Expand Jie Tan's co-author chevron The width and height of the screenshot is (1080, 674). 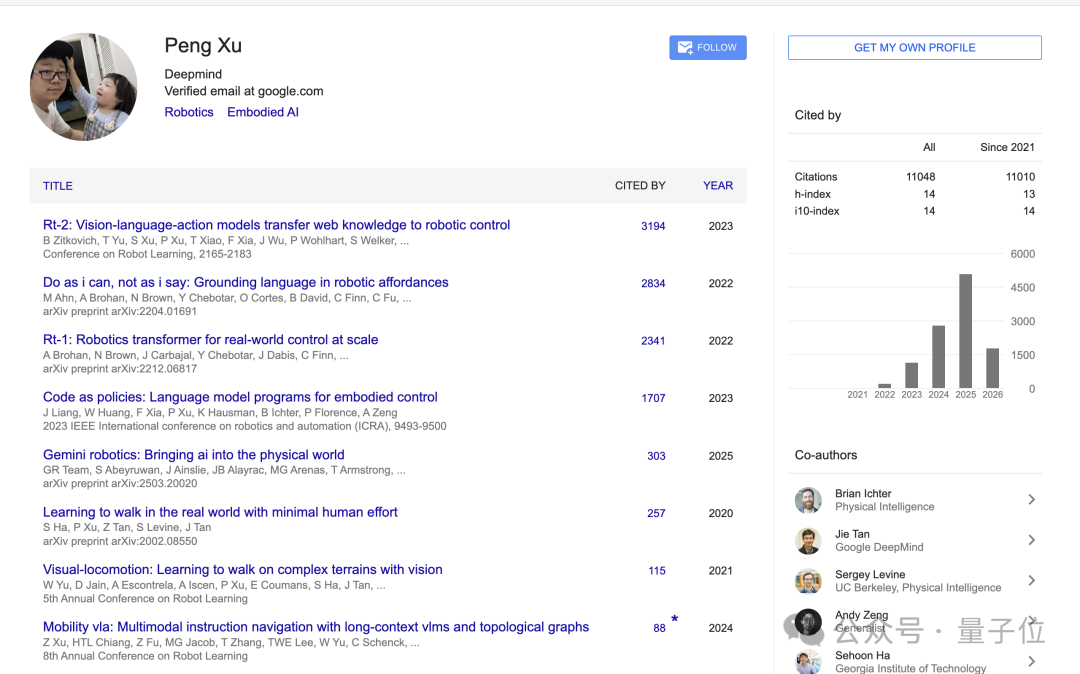click(1031, 540)
